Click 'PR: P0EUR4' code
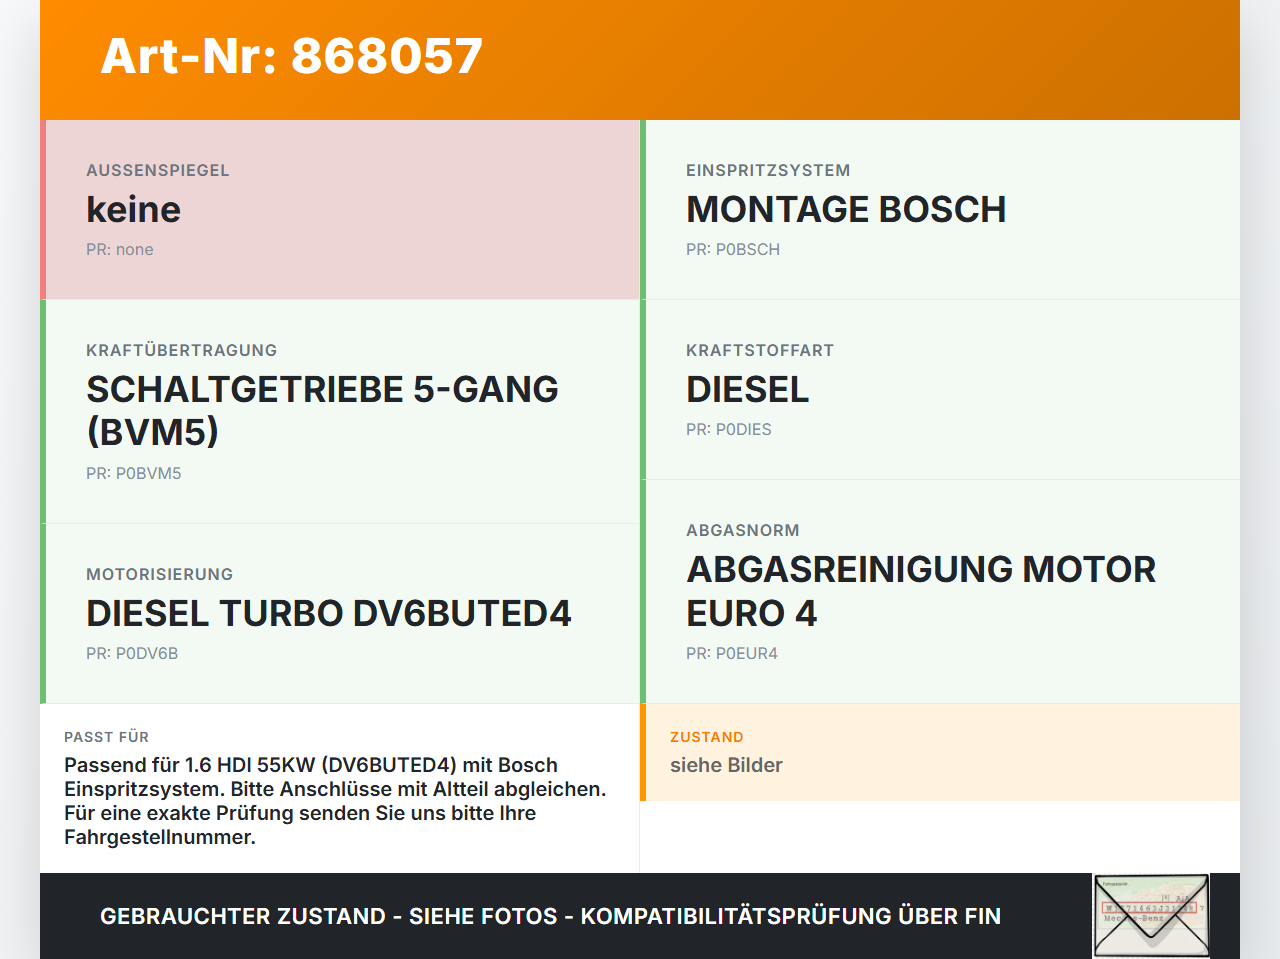 (732, 653)
